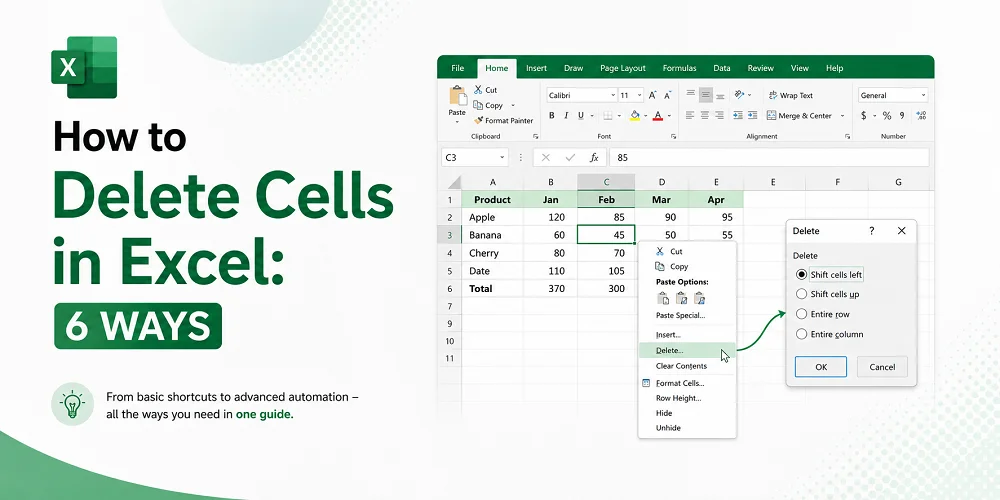Center text horizontally in the ribbon
1000x500 pixels.
[705, 115]
